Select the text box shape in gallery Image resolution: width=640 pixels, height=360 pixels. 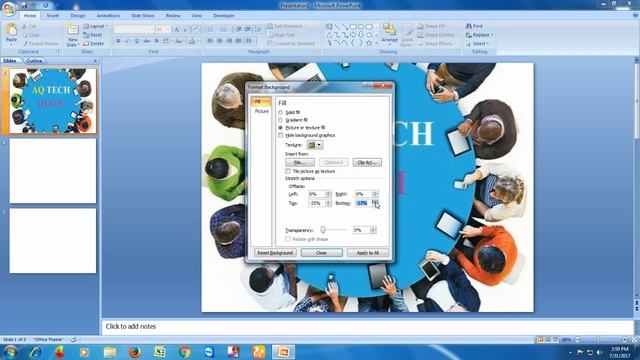click(329, 27)
